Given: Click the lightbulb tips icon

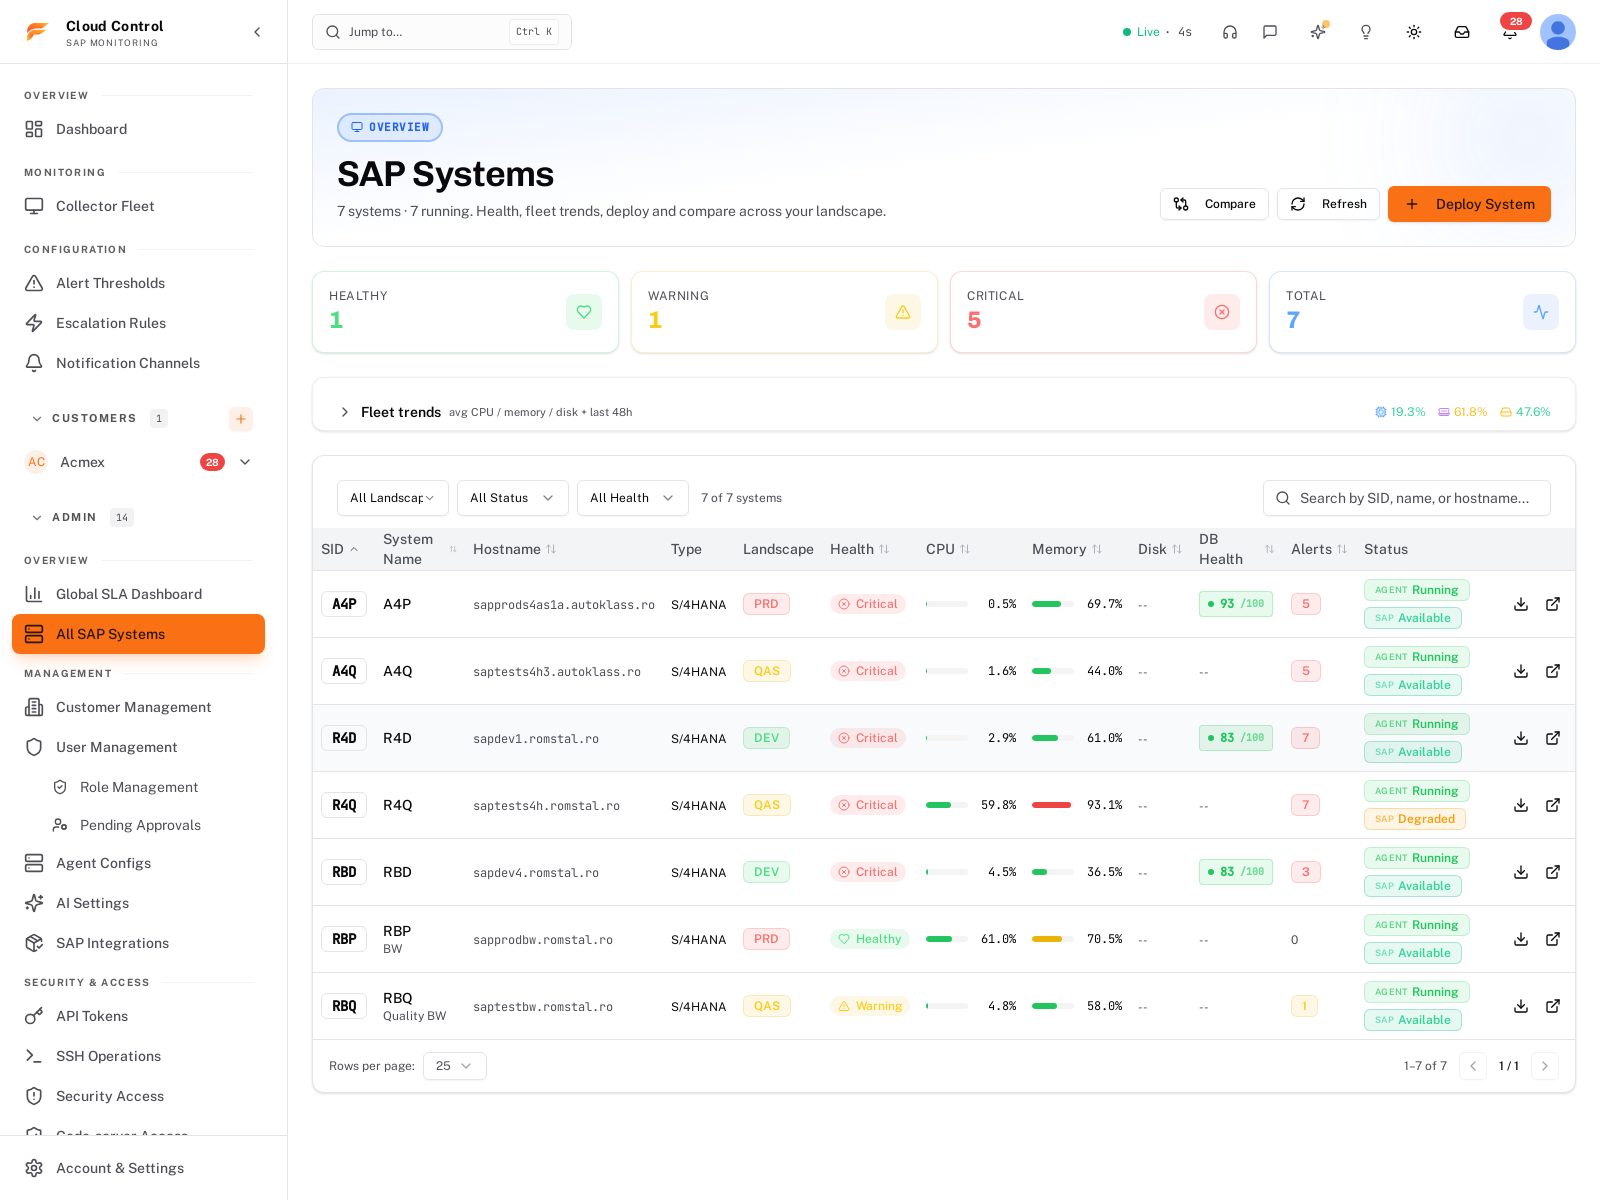Looking at the screenshot, I should pyautogui.click(x=1366, y=32).
